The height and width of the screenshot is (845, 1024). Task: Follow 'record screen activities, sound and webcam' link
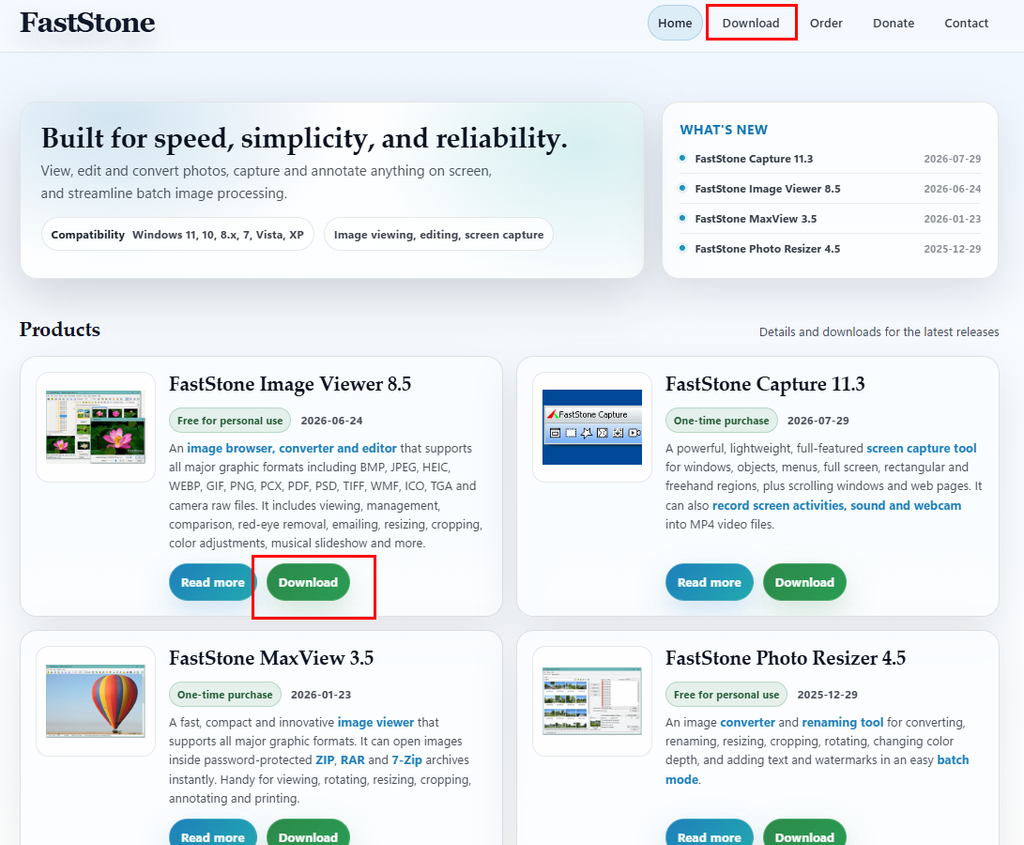(x=837, y=505)
